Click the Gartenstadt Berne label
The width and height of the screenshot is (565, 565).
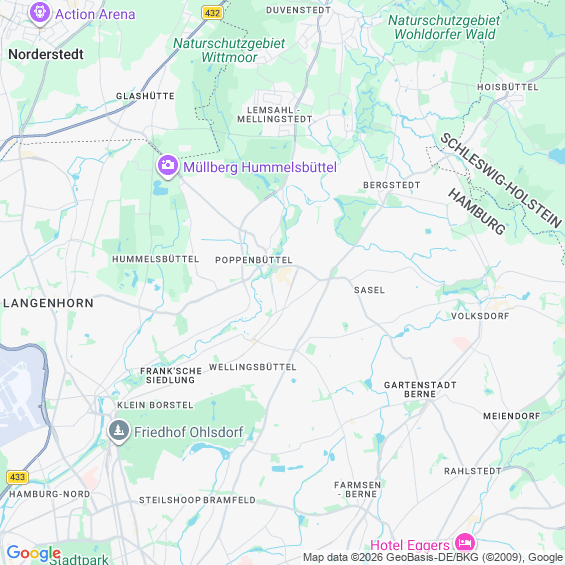coord(420,390)
